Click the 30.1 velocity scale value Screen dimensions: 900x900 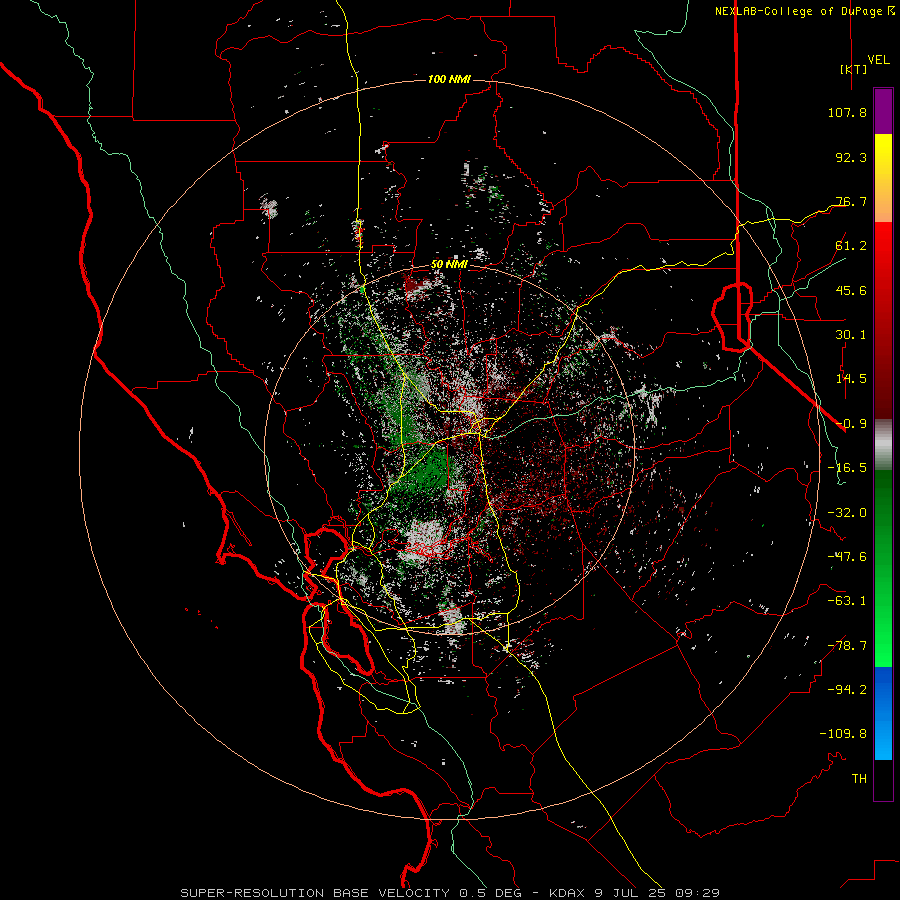pyautogui.click(x=851, y=335)
